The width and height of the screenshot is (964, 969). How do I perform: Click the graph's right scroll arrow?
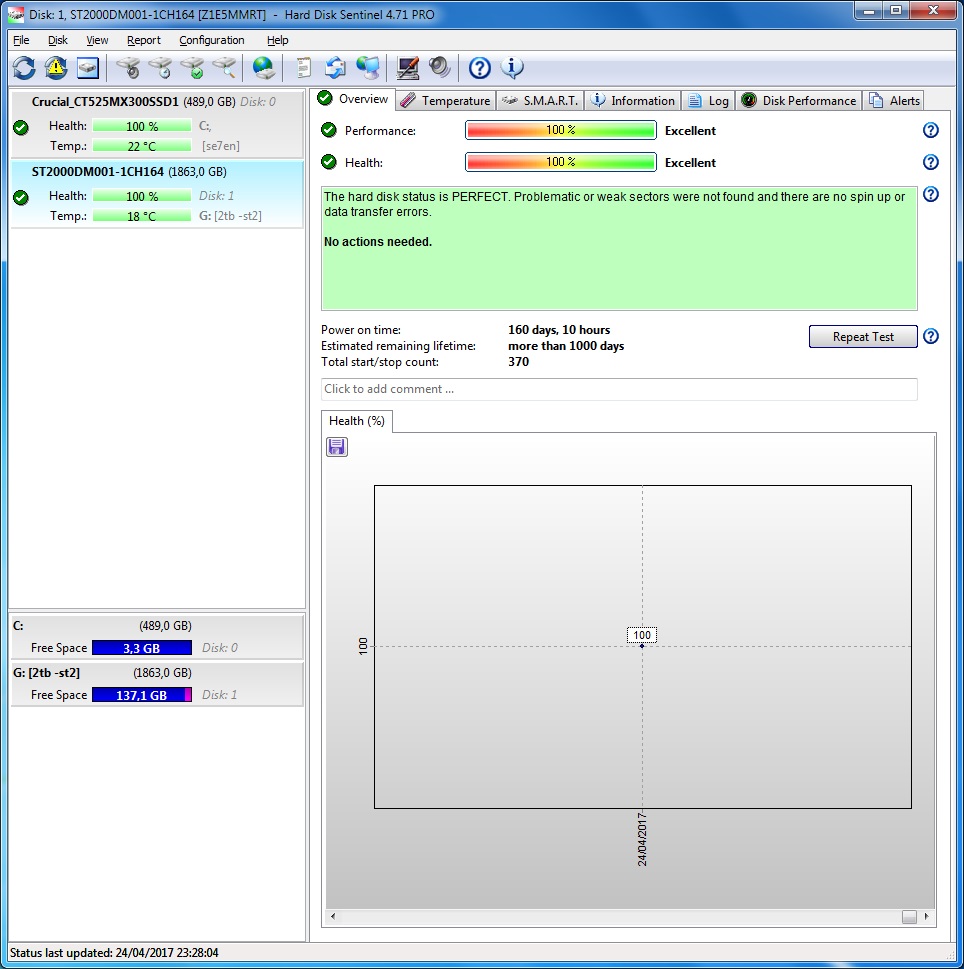tap(926, 916)
